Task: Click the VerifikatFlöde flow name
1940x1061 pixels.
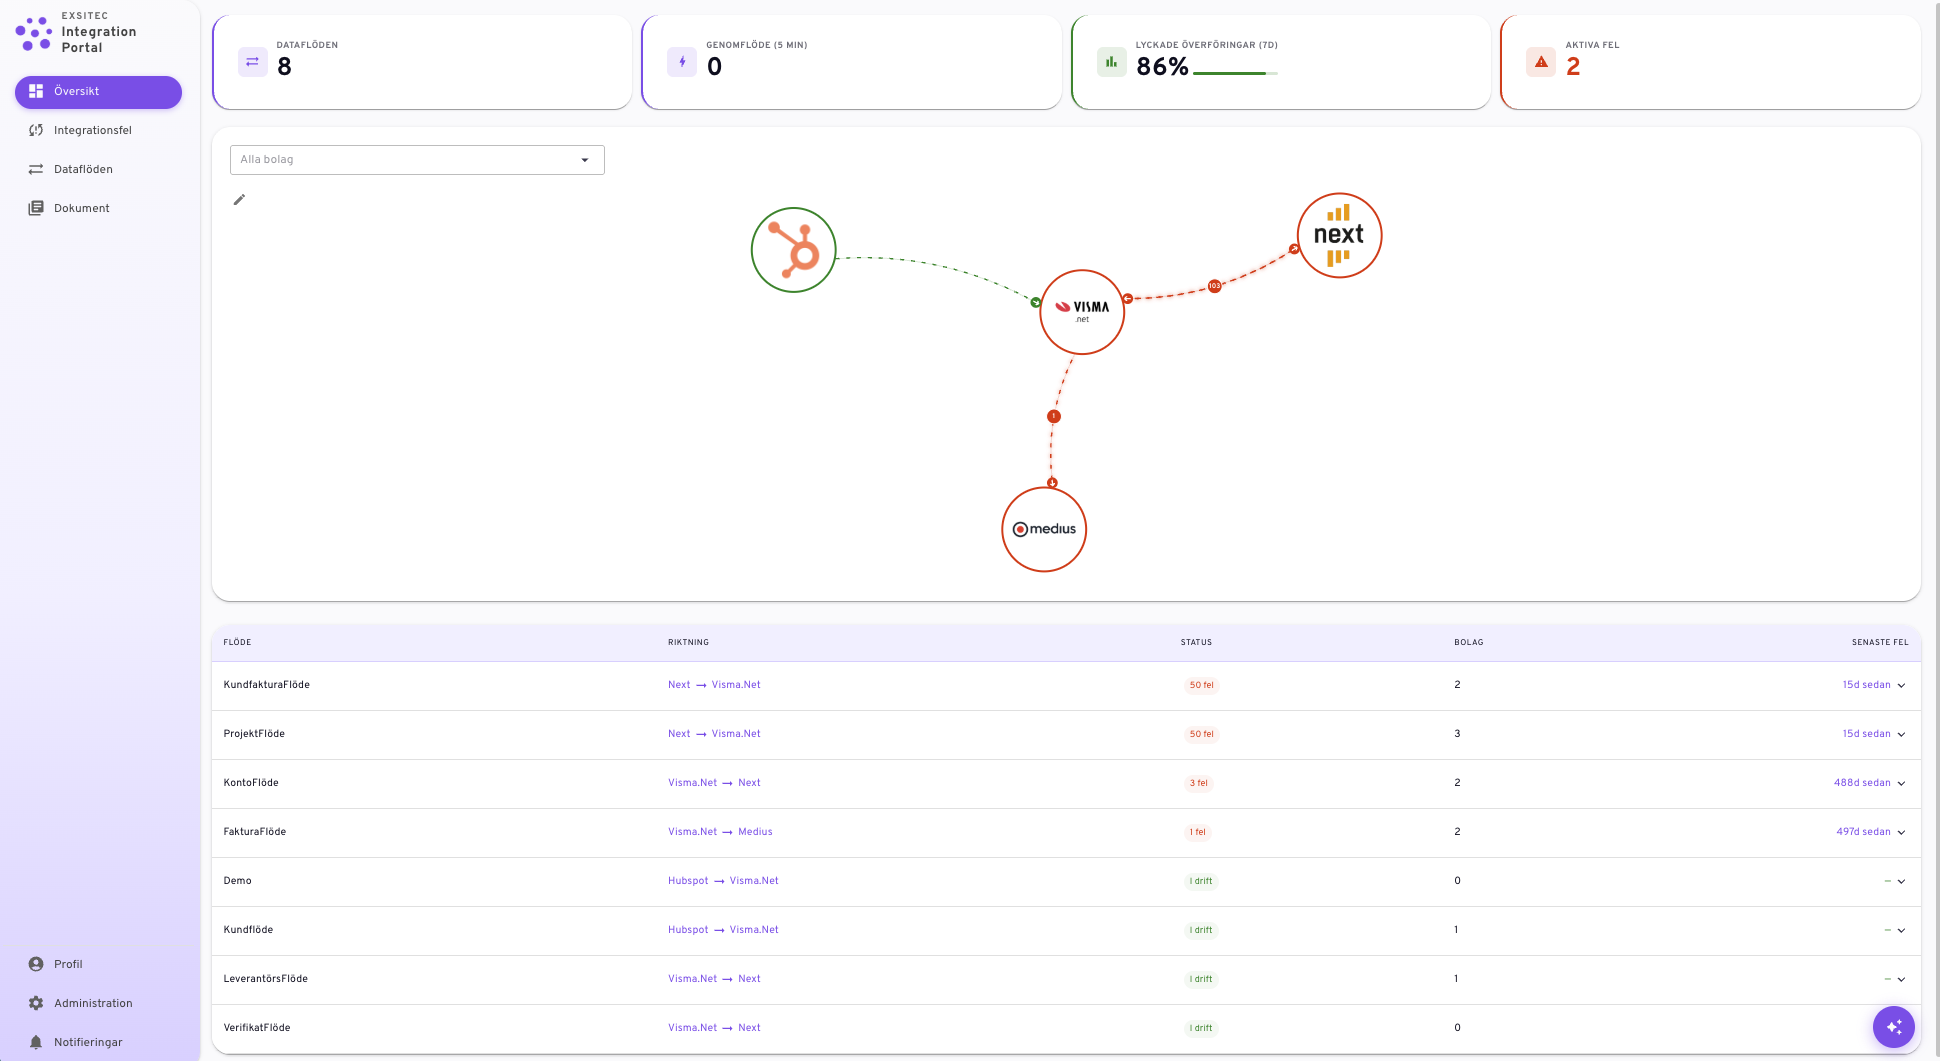Action: [x=257, y=1028]
